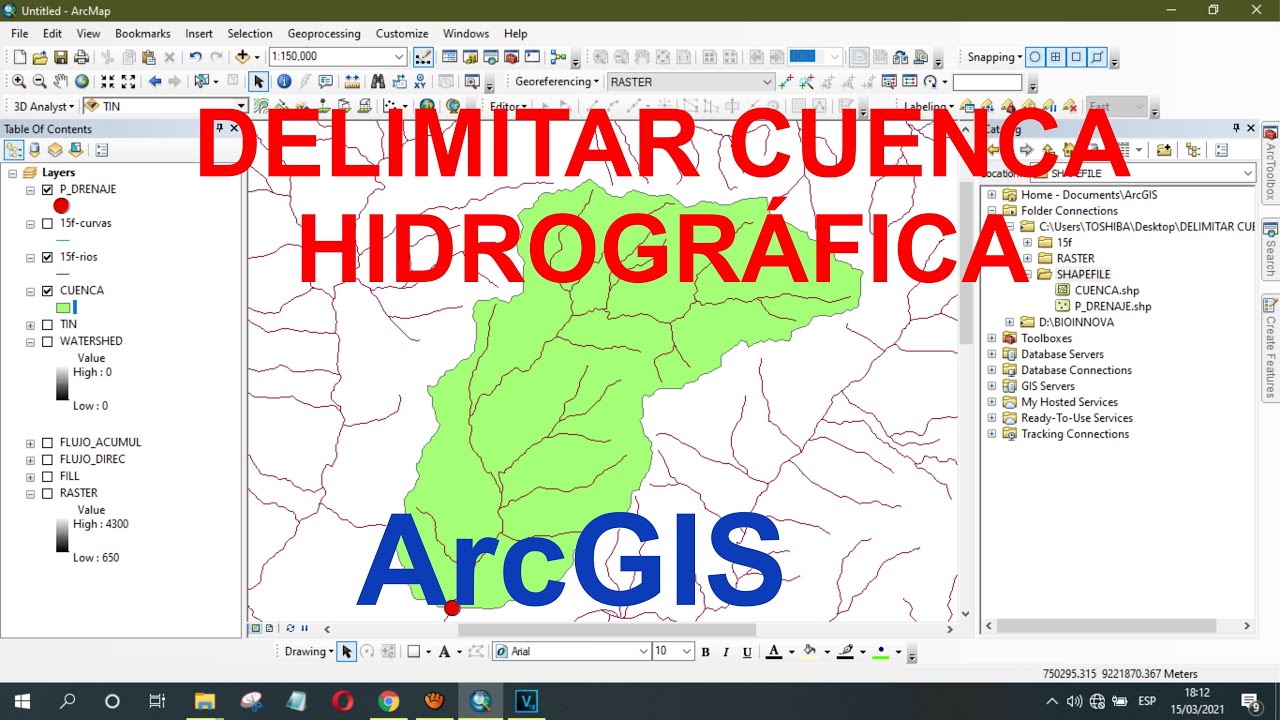
Task: Open the Create Features side tab
Action: click(x=1270, y=348)
